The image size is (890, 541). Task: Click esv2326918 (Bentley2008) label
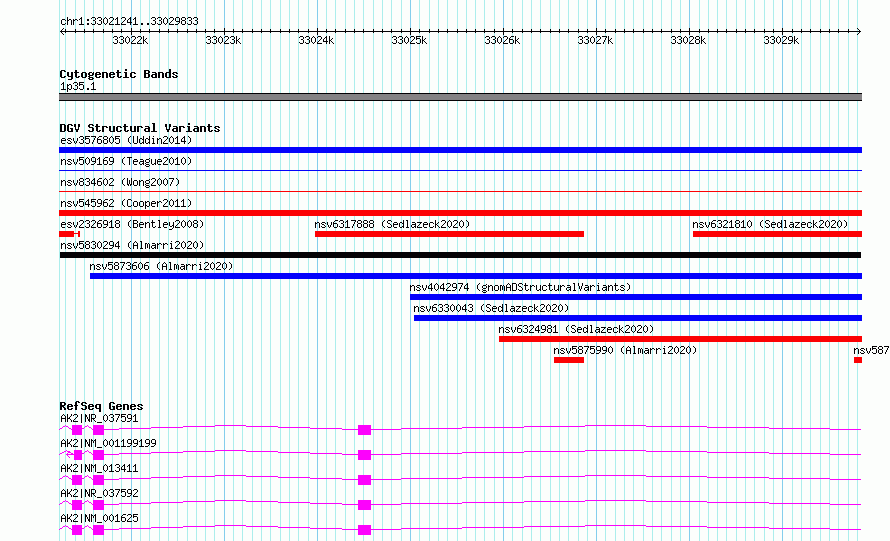132,224
